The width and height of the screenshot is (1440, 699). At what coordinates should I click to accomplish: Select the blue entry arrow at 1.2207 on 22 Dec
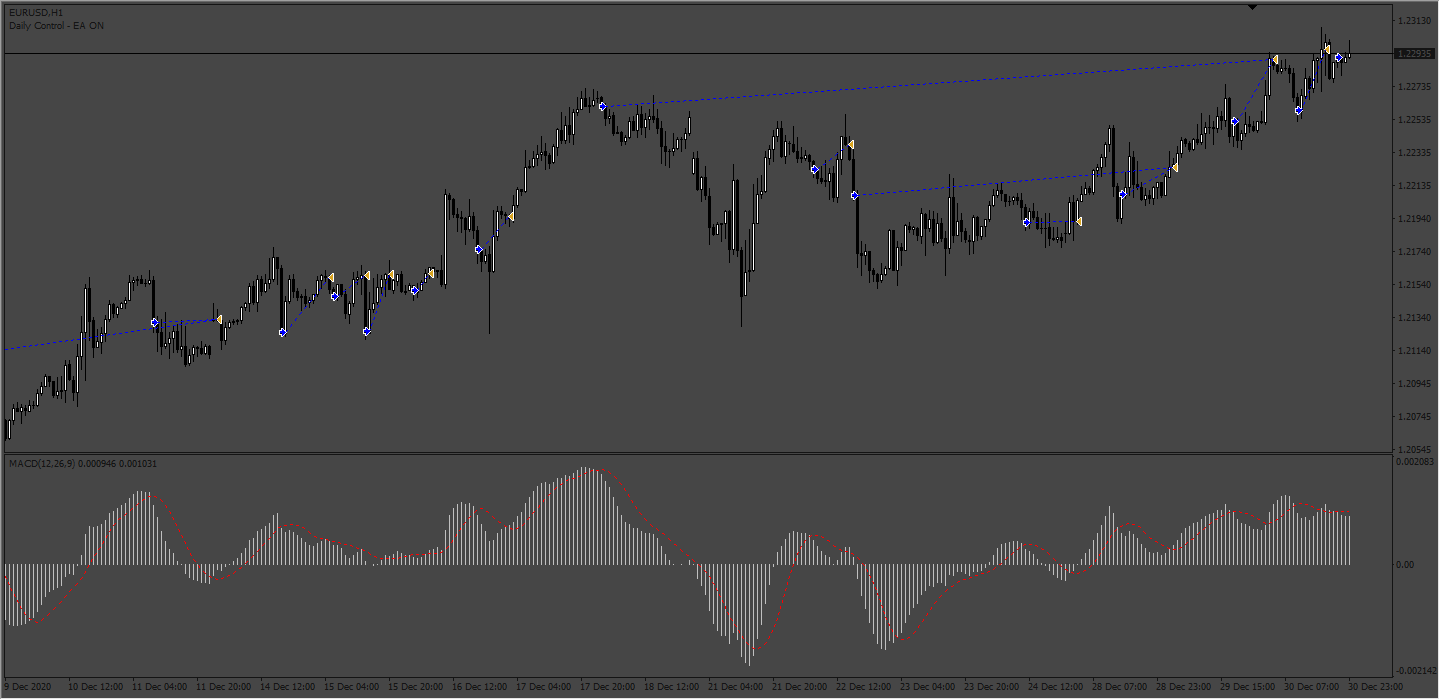coord(854,196)
